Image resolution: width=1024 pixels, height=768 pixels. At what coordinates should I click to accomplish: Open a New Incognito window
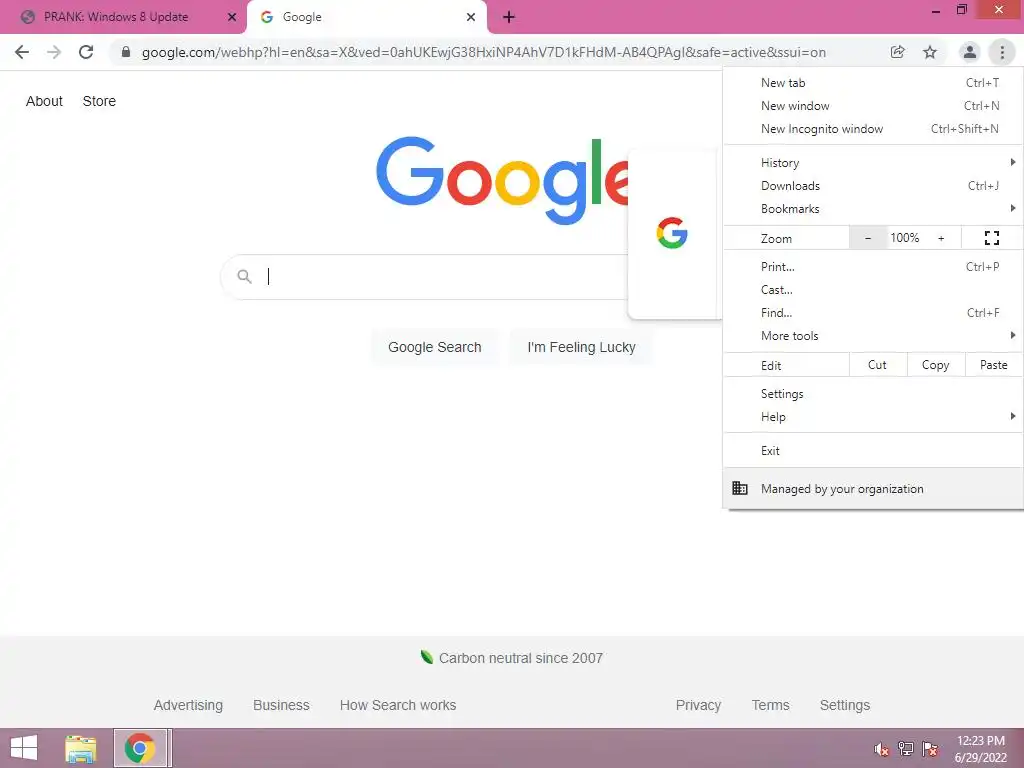tap(872, 129)
